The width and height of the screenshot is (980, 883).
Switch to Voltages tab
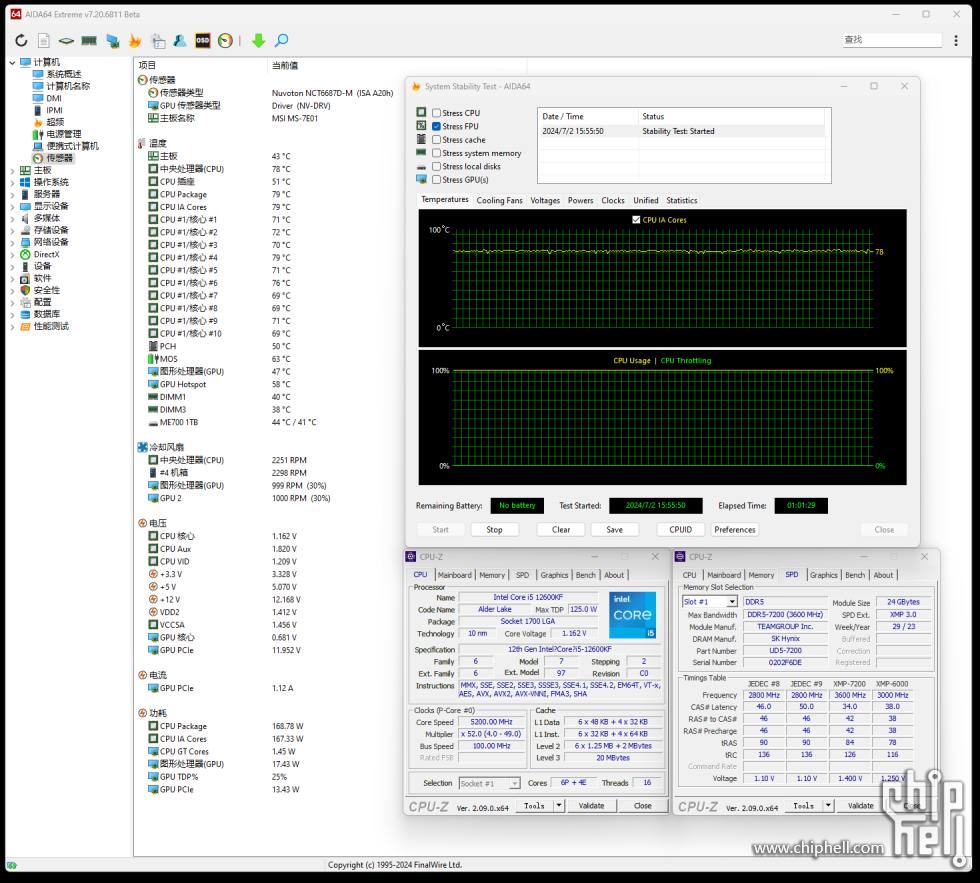click(x=545, y=201)
